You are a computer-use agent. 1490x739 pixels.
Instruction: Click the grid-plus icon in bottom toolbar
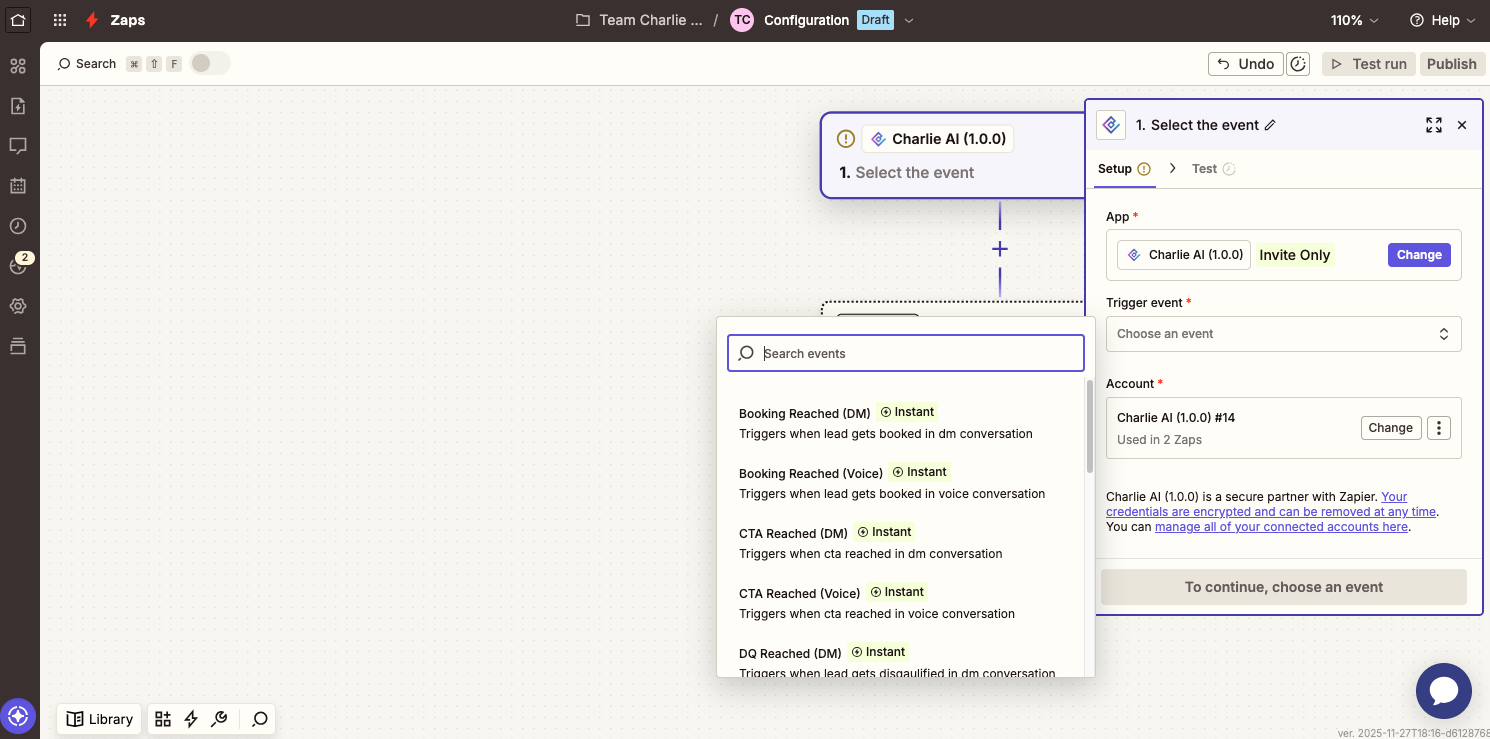pyautogui.click(x=163, y=719)
